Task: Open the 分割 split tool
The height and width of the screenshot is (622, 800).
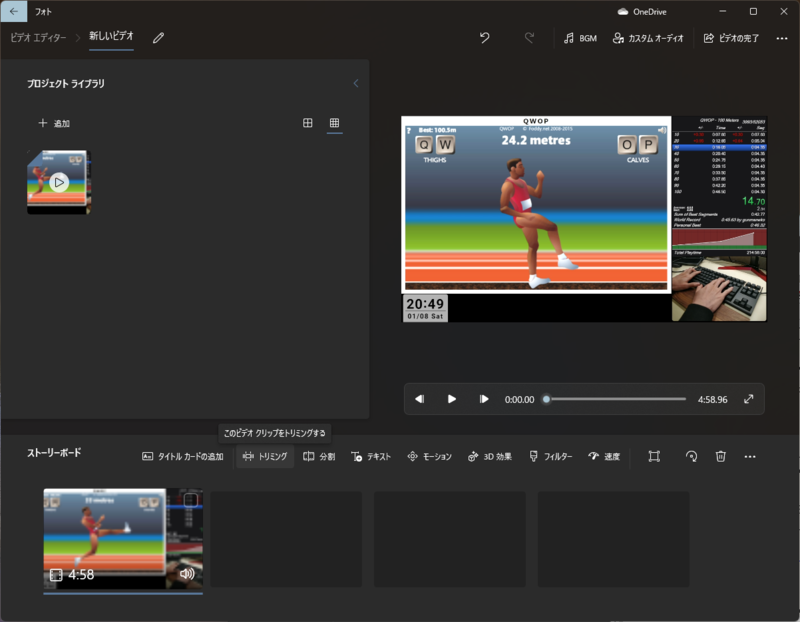Action: click(319, 456)
